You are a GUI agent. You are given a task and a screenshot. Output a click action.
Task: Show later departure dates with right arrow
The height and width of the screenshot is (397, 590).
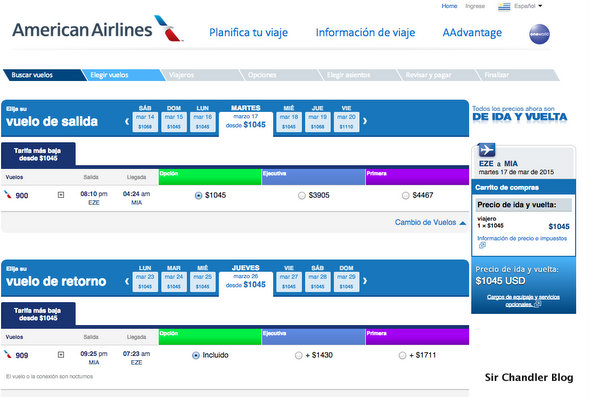(365, 121)
